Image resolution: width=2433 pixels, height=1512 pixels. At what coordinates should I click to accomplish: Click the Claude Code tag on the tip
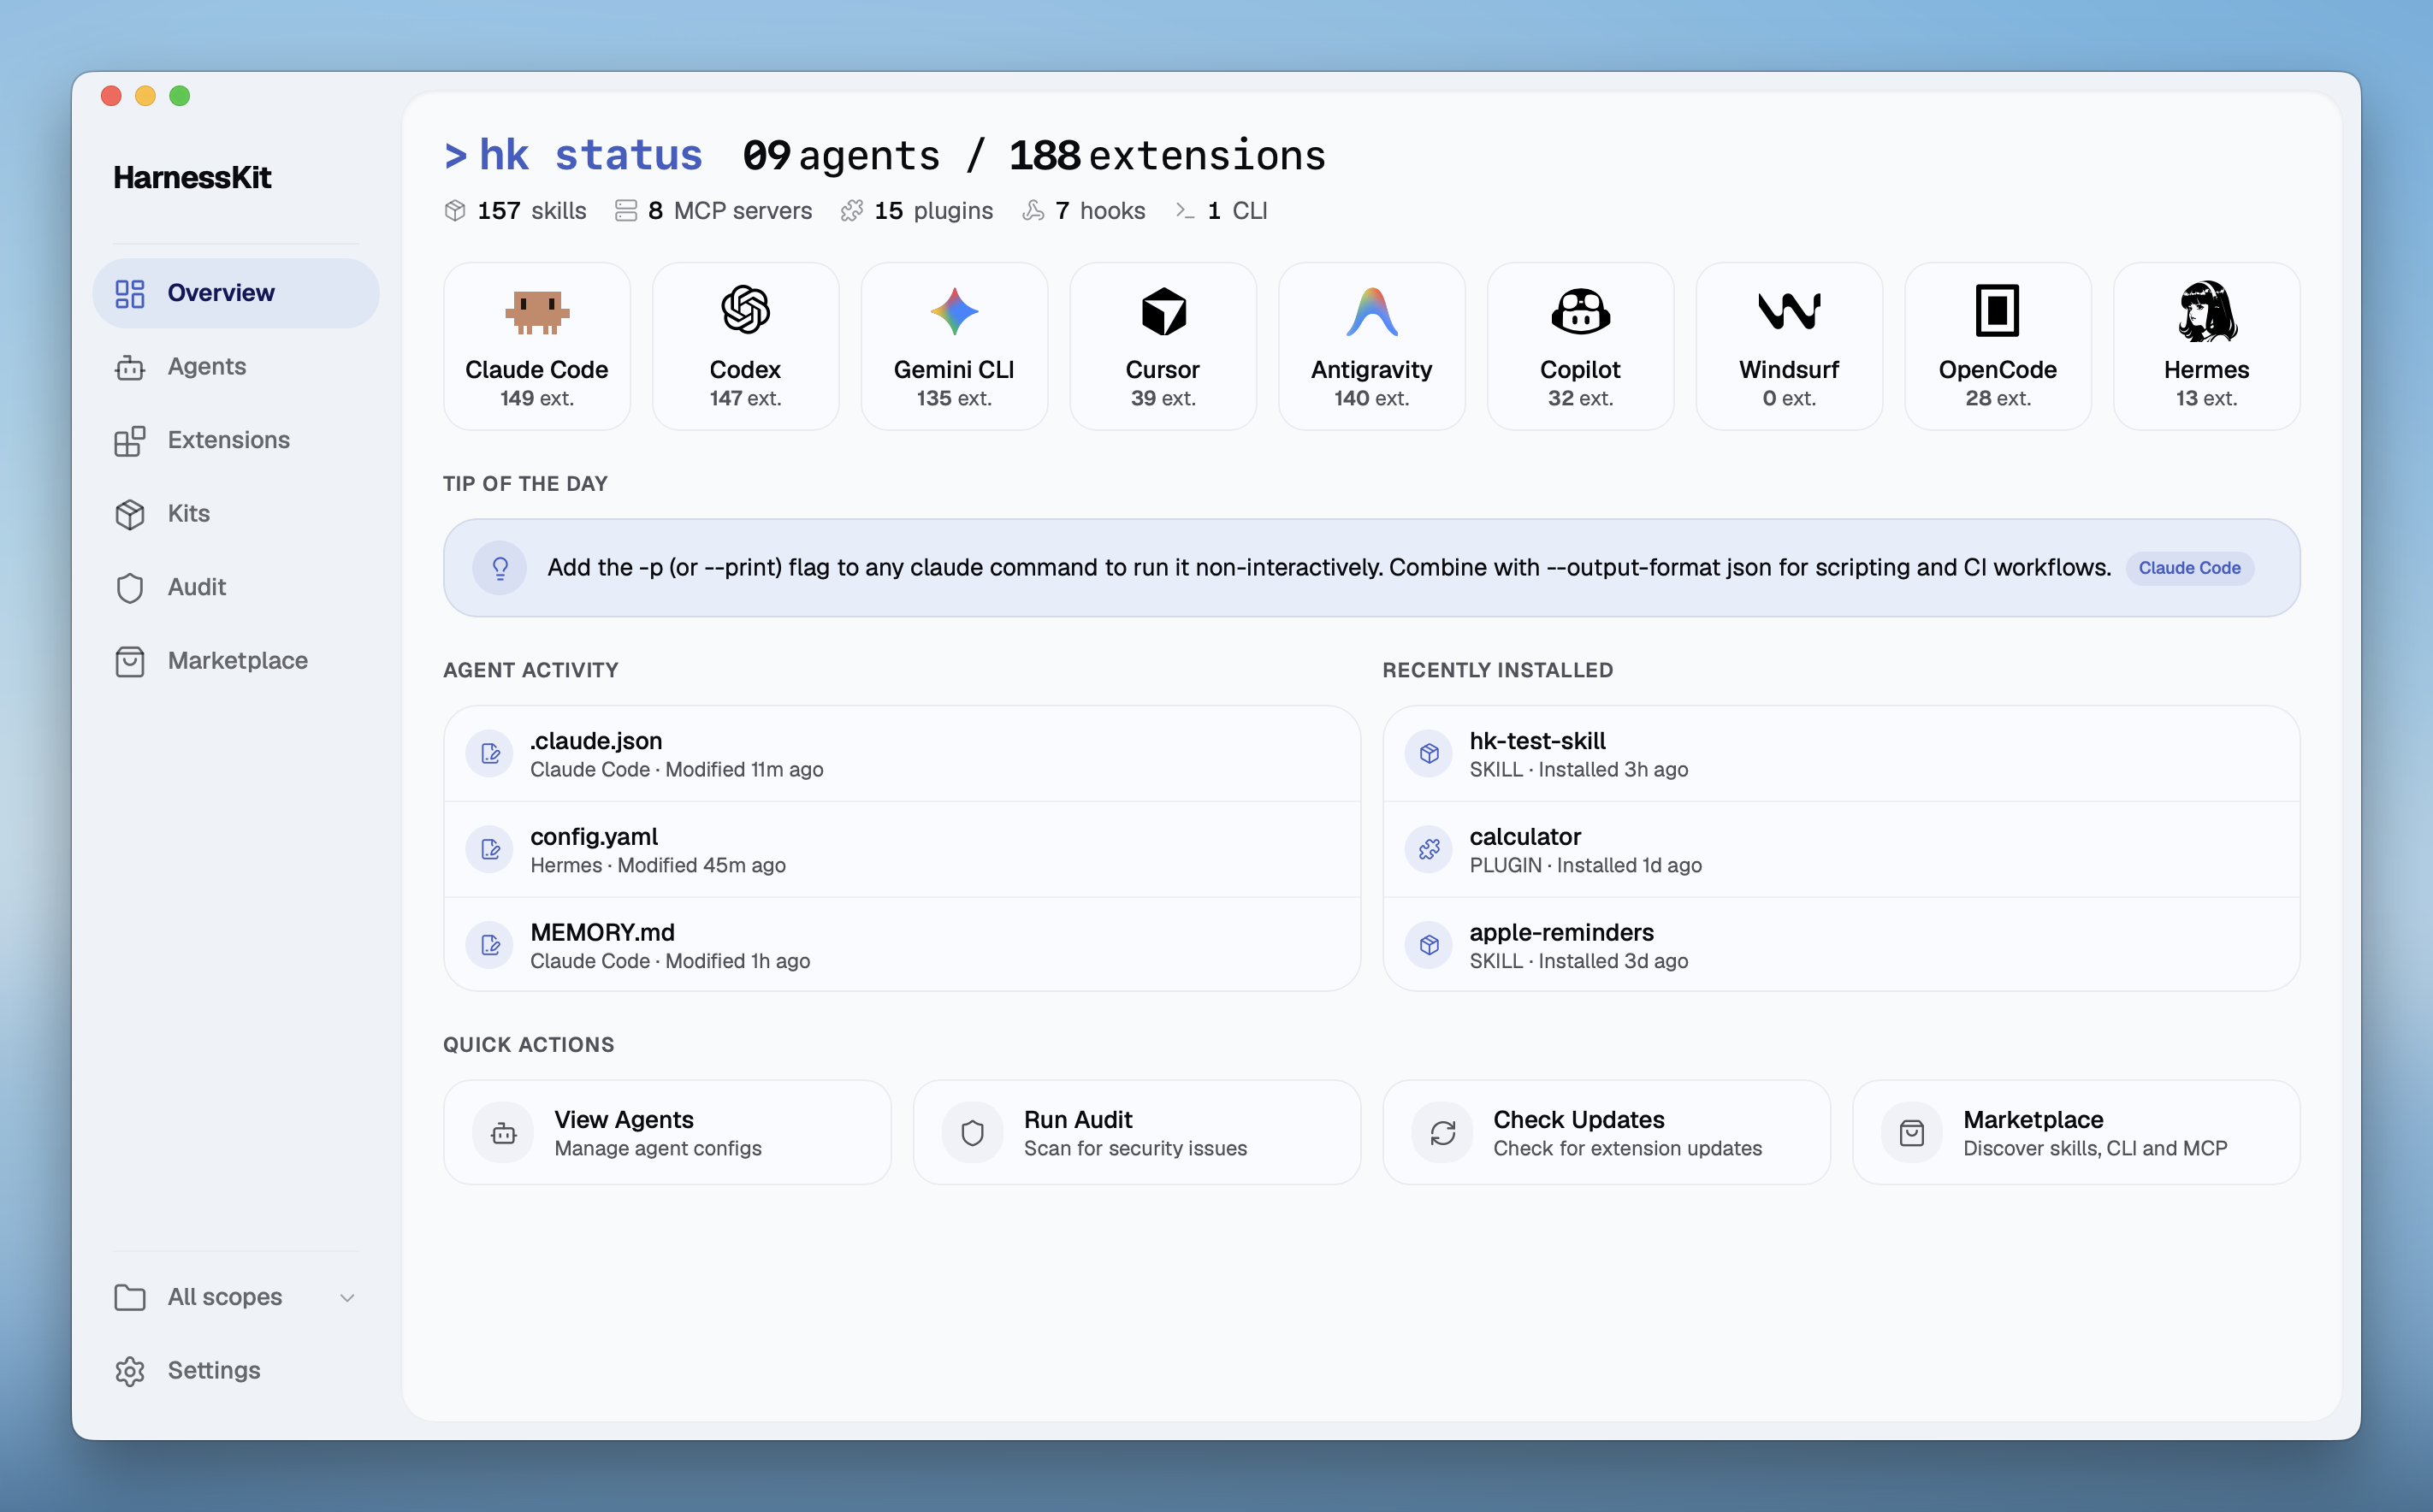click(x=2189, y=568)
